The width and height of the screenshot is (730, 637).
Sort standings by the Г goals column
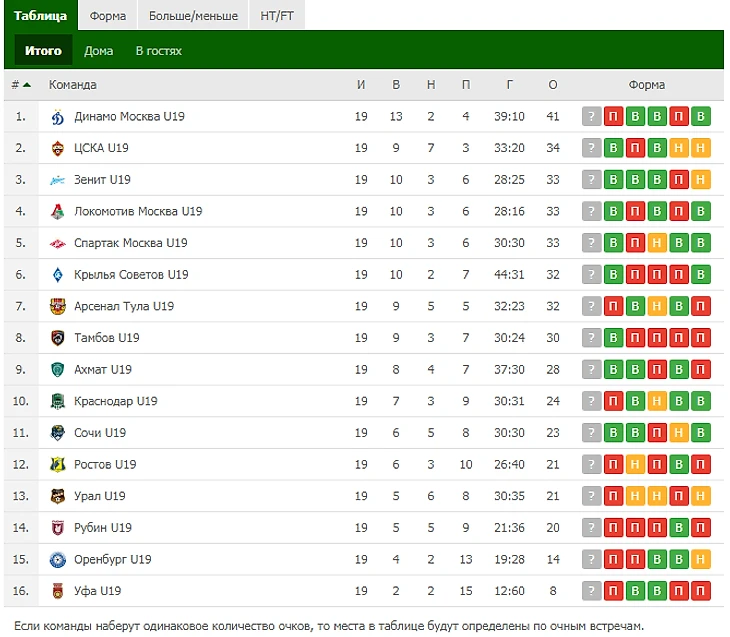click(x=509, y=85)
